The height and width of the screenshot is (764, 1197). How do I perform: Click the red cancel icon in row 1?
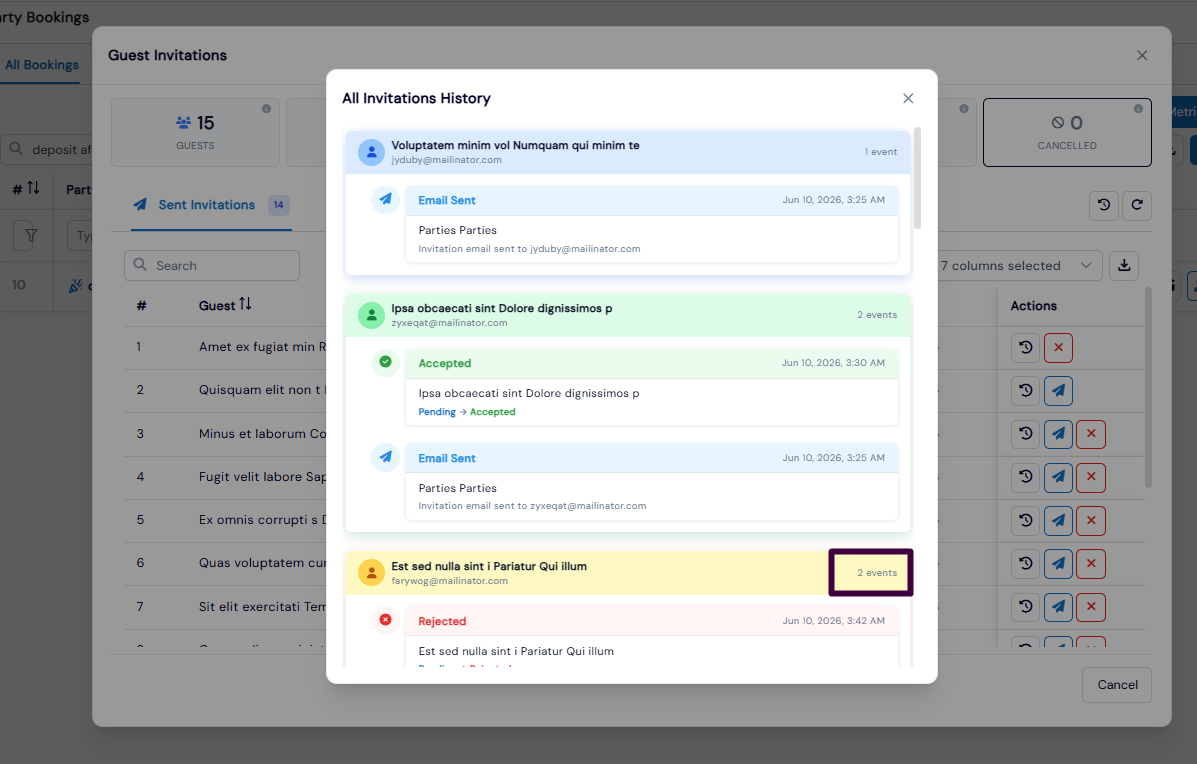[x=1058, y=347]
